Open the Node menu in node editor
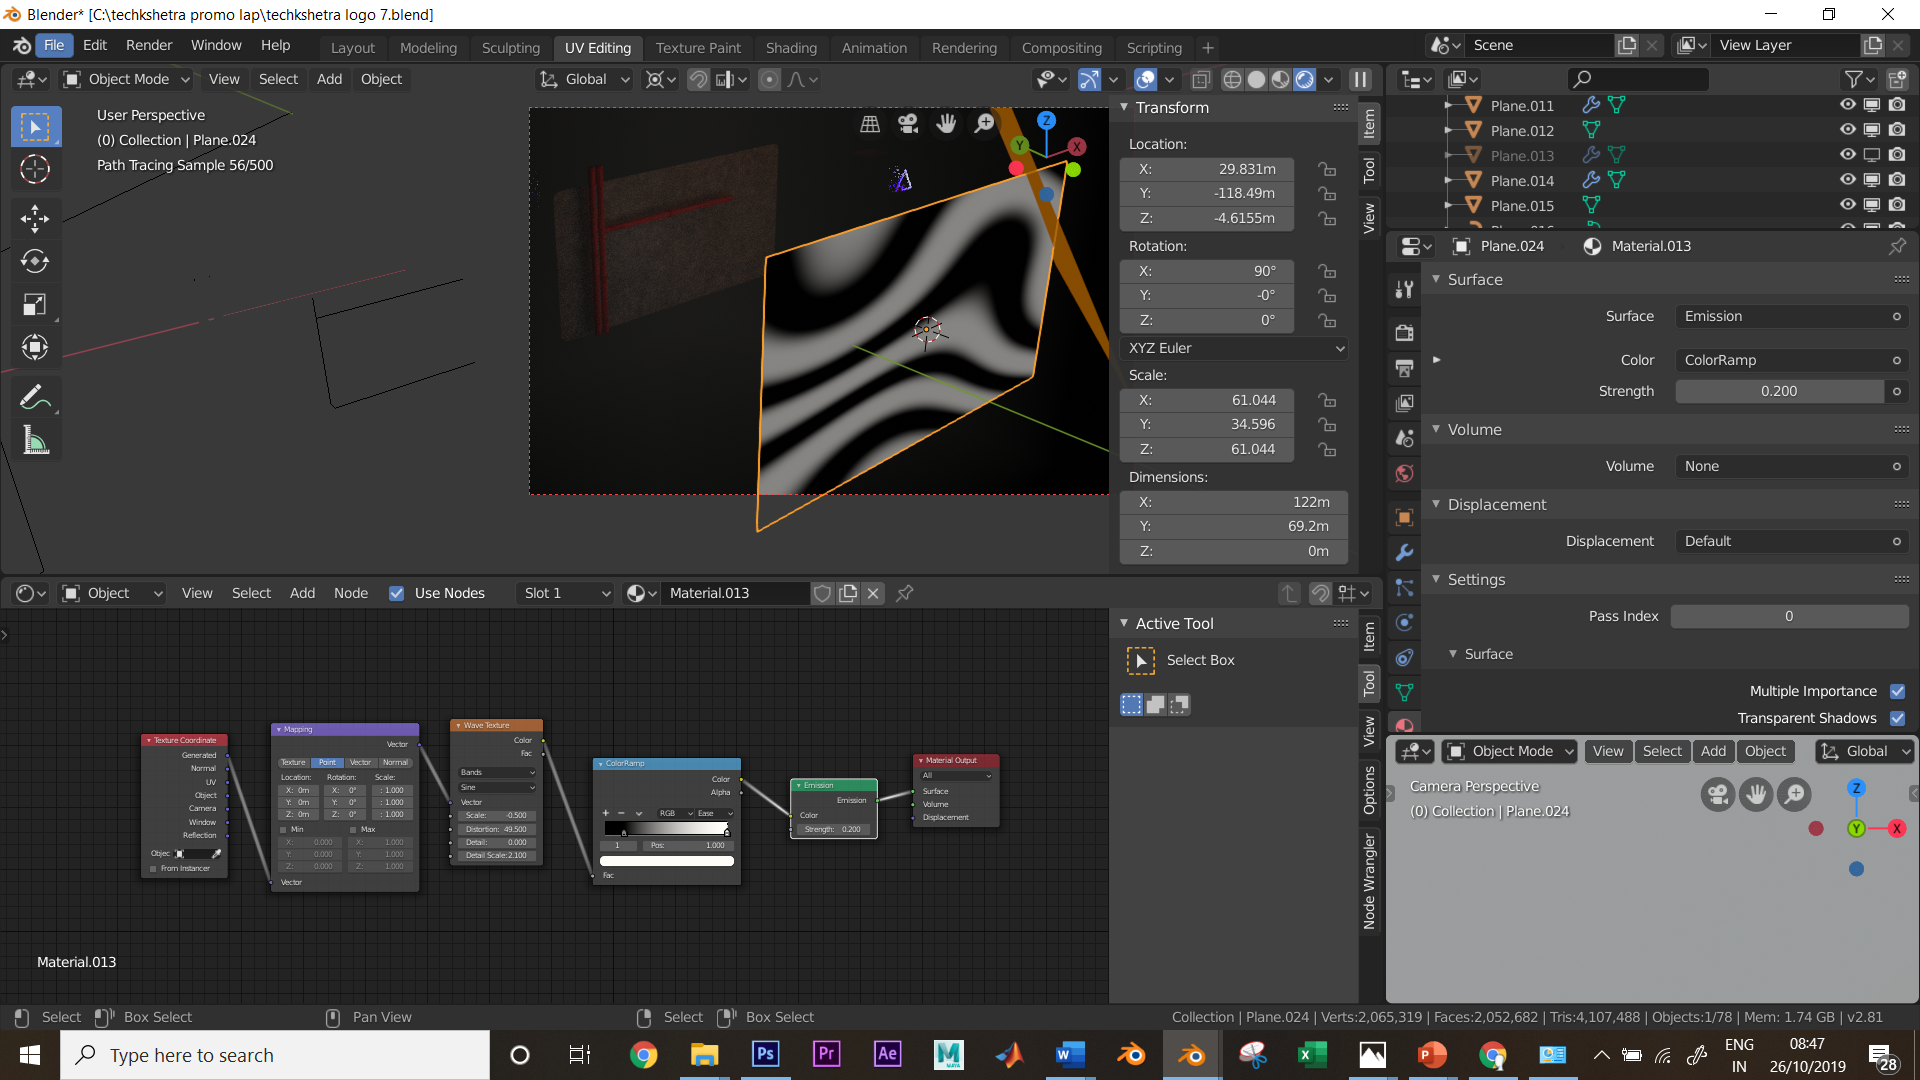The image size is (1920, 1080). pos(350,593)
